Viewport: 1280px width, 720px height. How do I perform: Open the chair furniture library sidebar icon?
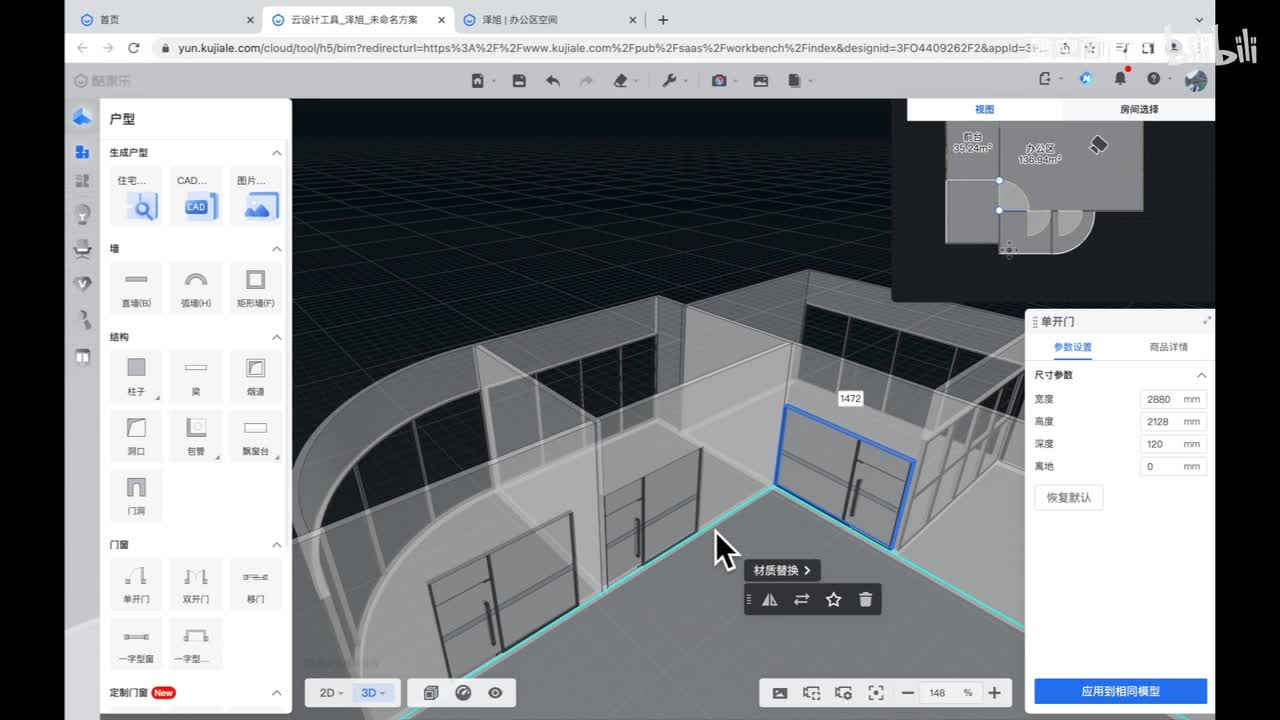click(x=82, y=250)
